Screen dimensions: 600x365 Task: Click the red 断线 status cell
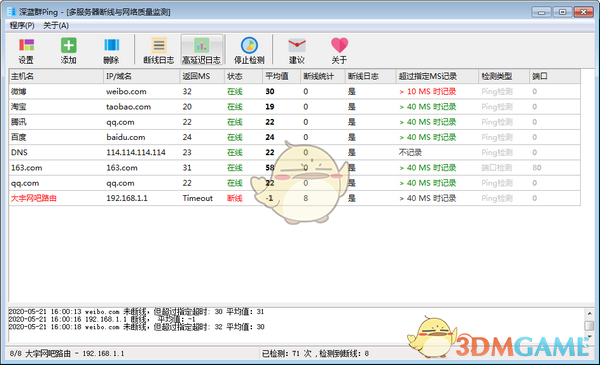click(x=235, y=198)
